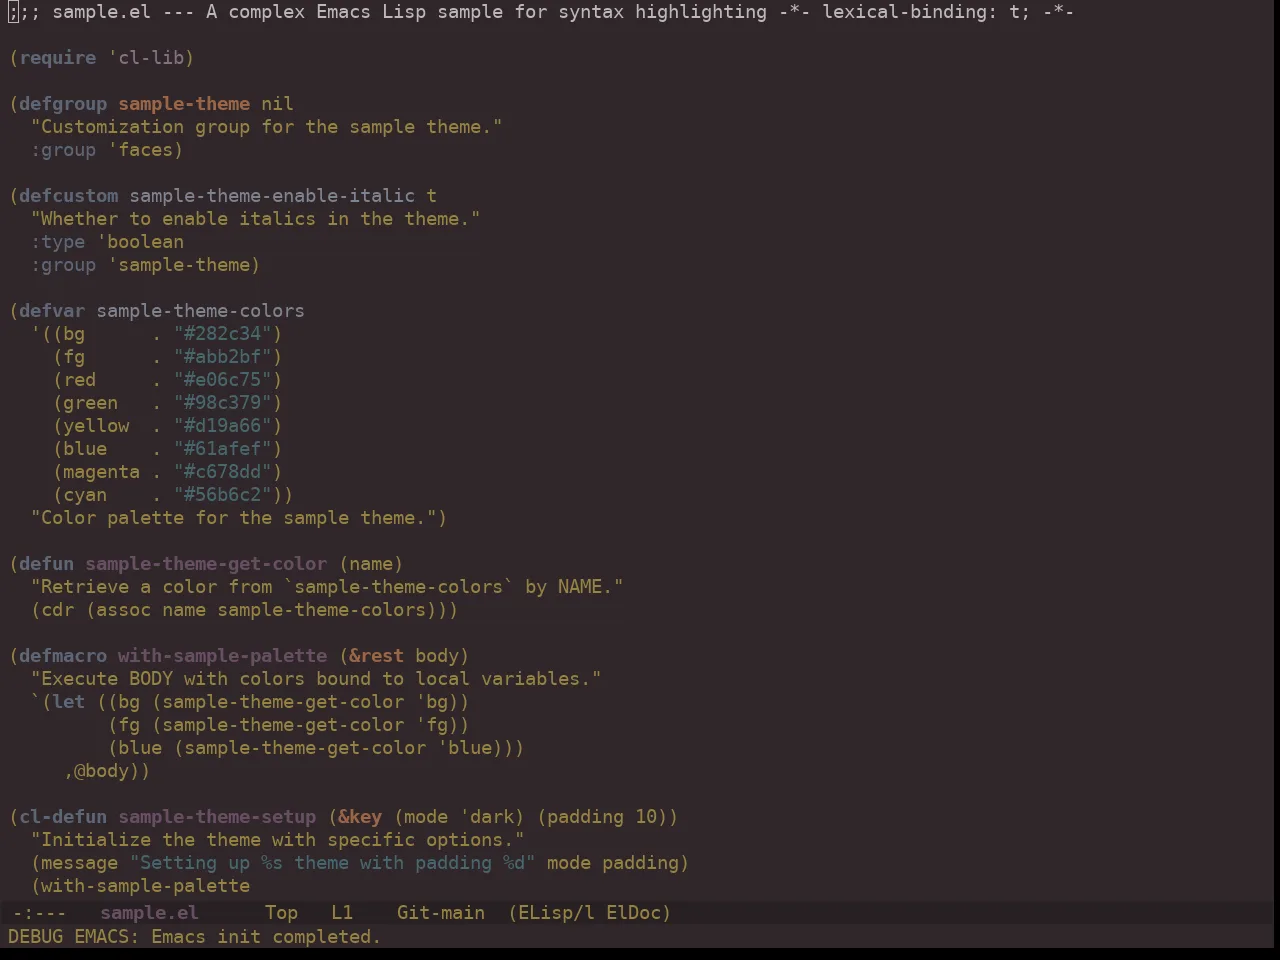The height and width of the screenshot is (960, 1280).
Task: Click the echo area message 'Emacs init completed.'
Action: click(266, 937)
